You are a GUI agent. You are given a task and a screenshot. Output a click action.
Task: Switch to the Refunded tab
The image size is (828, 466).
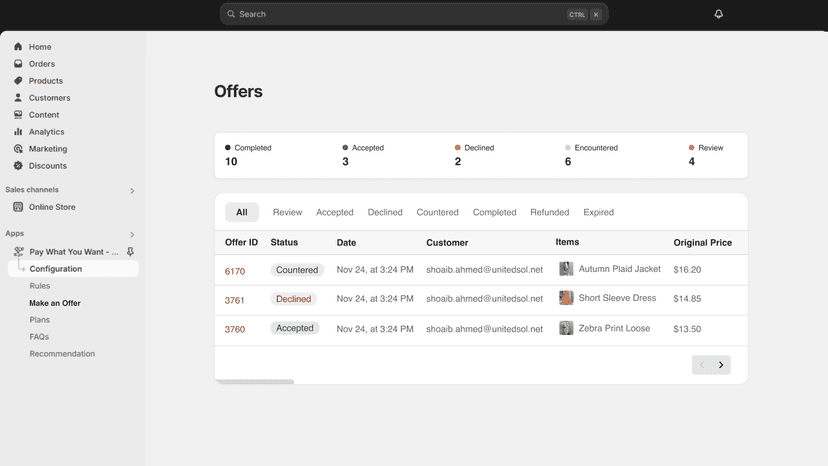(x=550, y=212)
